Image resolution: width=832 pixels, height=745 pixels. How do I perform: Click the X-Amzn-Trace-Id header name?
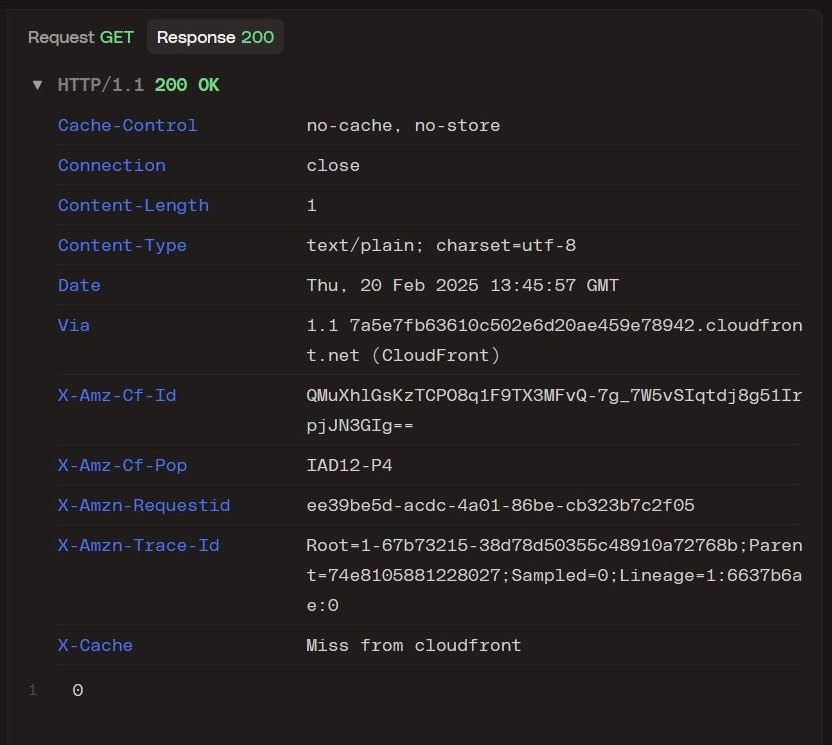pyautogui.click(x=138, y=545)
